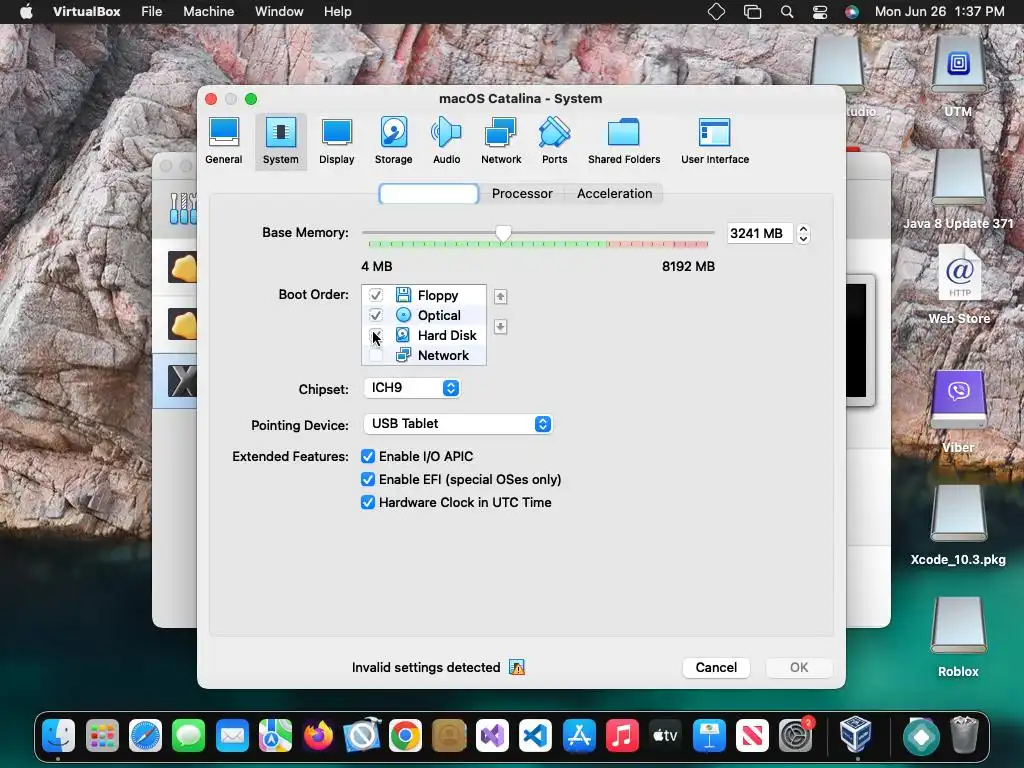The width and height of the screenshot is (1024, 768).
Task: Open the VirtualBox application menu
Action: pos(86,12)
